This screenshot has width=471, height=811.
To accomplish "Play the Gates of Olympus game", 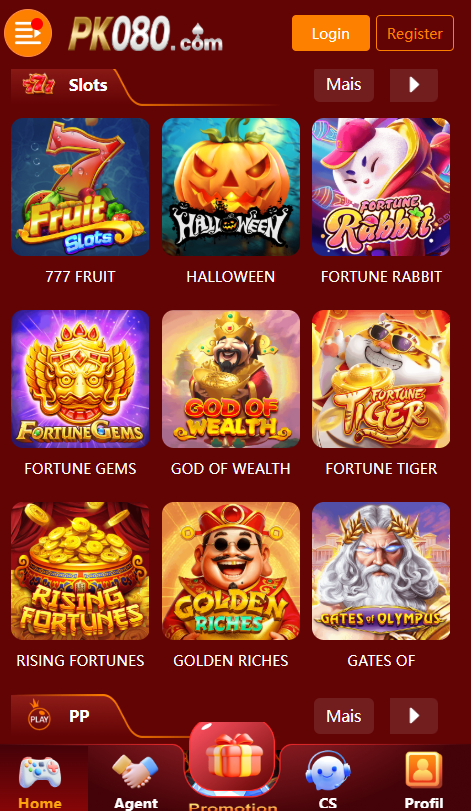I will [x=381, y=571].
